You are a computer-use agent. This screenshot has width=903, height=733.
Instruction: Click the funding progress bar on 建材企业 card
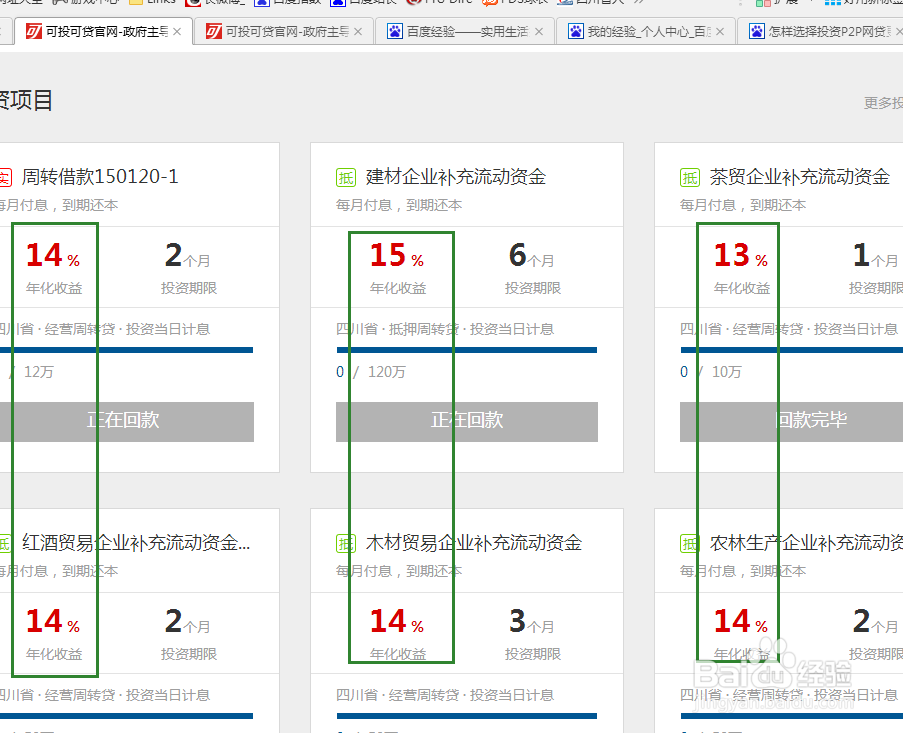(x=466, y=349)
